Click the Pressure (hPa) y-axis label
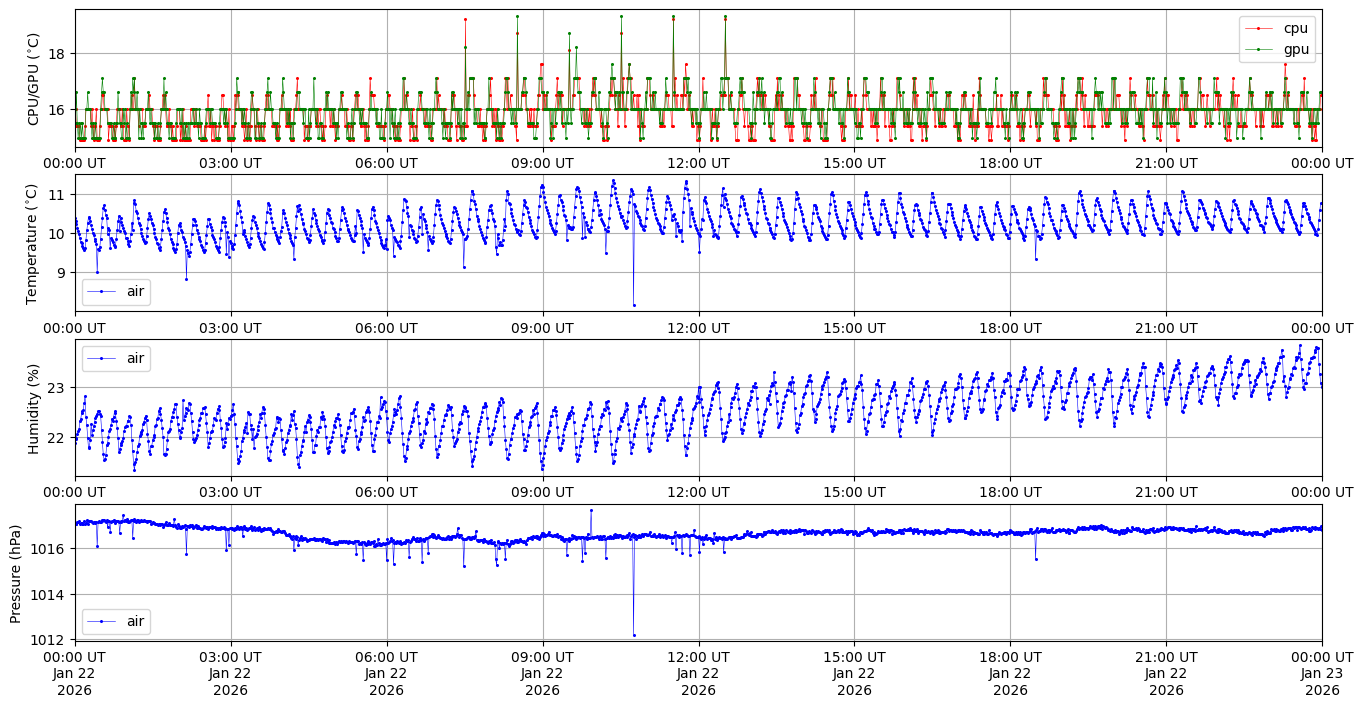Viewport: 1363px width, 707px height. coord(16,573)
